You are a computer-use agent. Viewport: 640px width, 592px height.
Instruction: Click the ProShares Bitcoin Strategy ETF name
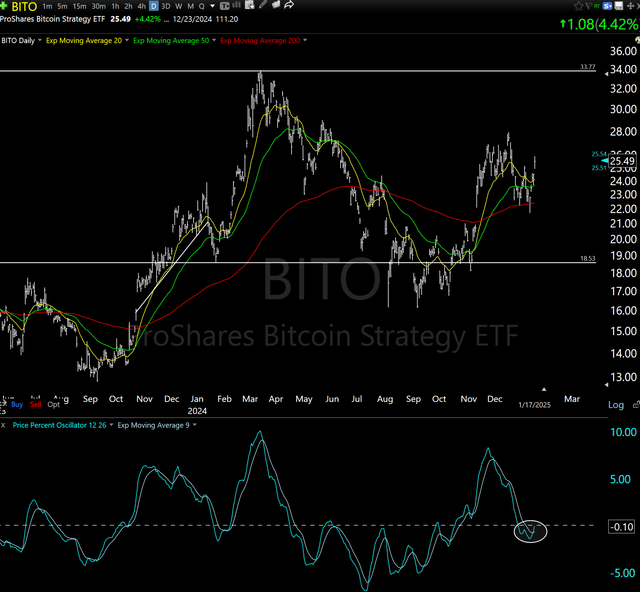coord(52,19)
